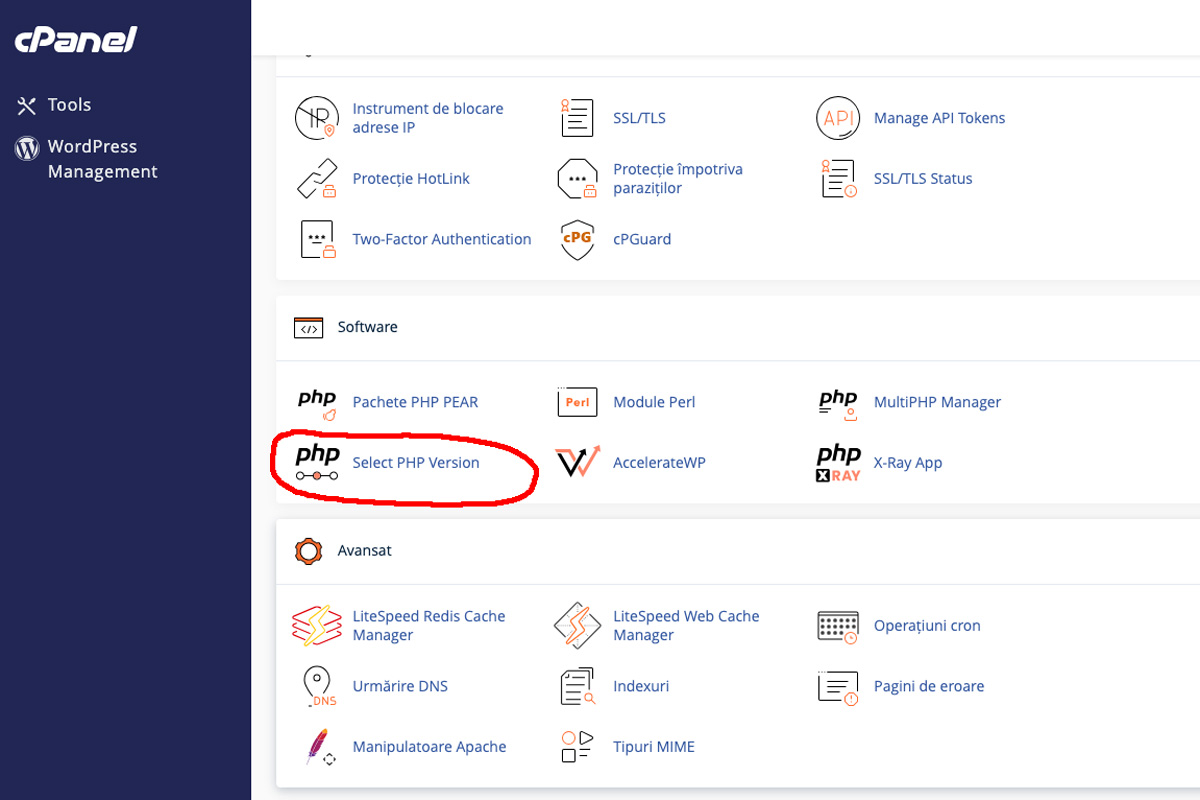Open Protecție HotLink link

tap(411, 179)
